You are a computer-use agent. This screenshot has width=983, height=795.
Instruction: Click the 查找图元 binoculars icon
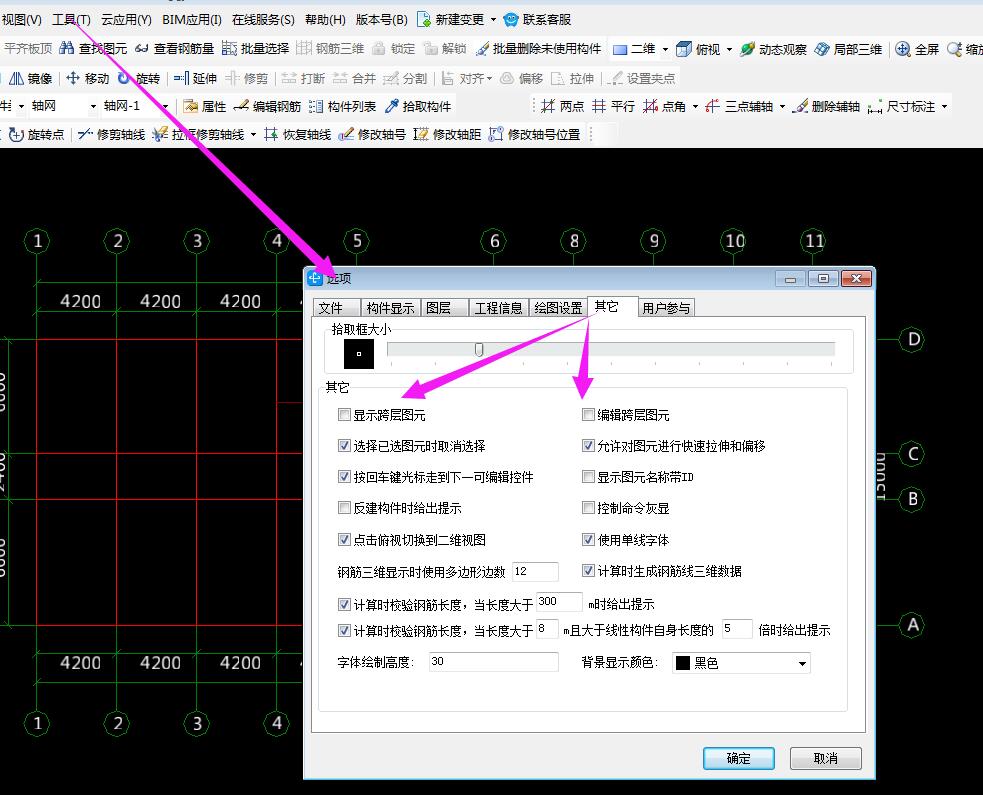click(66, 48)
